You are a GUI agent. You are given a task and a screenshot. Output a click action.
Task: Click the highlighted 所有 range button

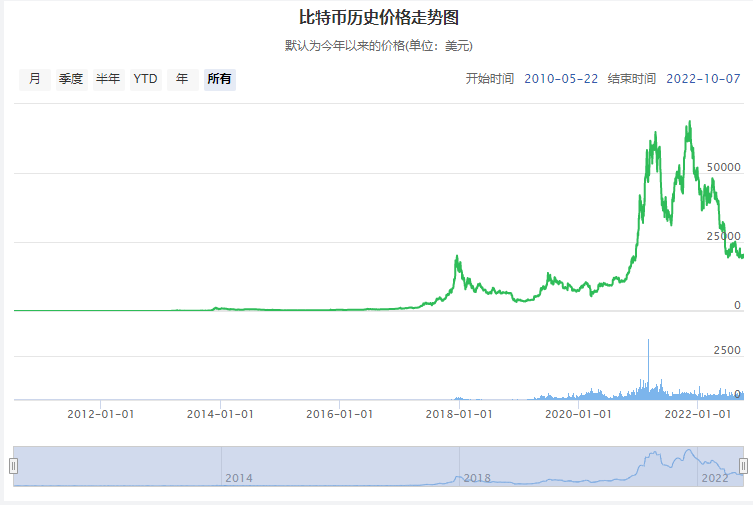point(219,79)
